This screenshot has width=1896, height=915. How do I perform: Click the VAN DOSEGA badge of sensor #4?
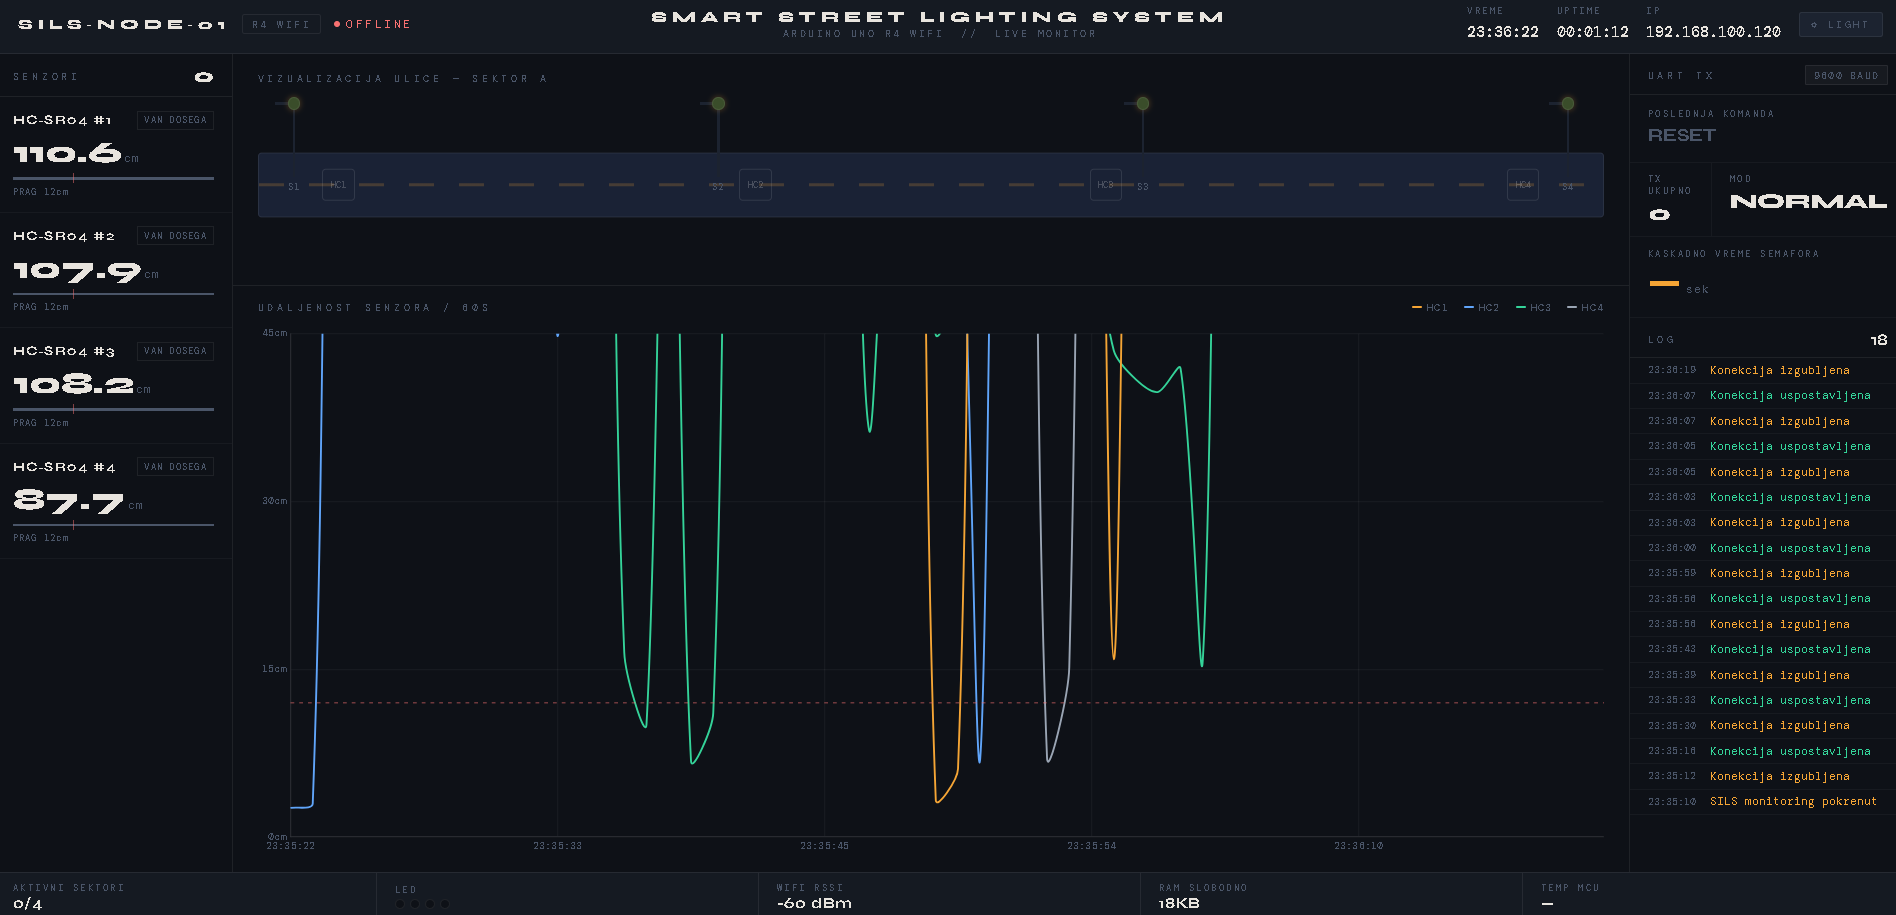click(x=175, y=467)
